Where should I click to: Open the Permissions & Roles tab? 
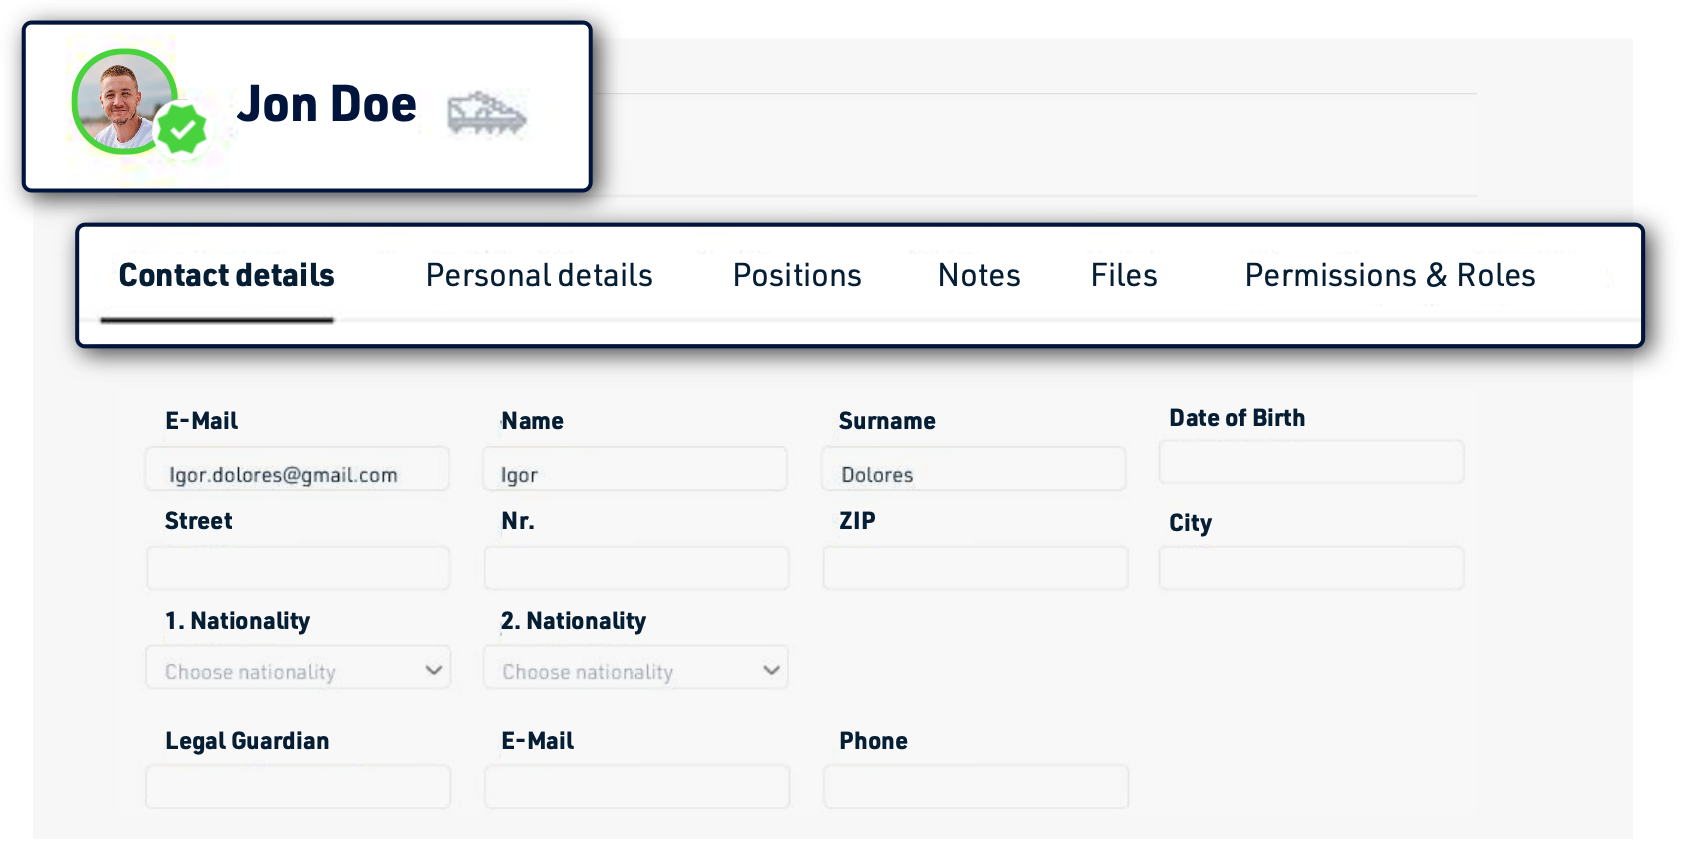(1389, 276)
